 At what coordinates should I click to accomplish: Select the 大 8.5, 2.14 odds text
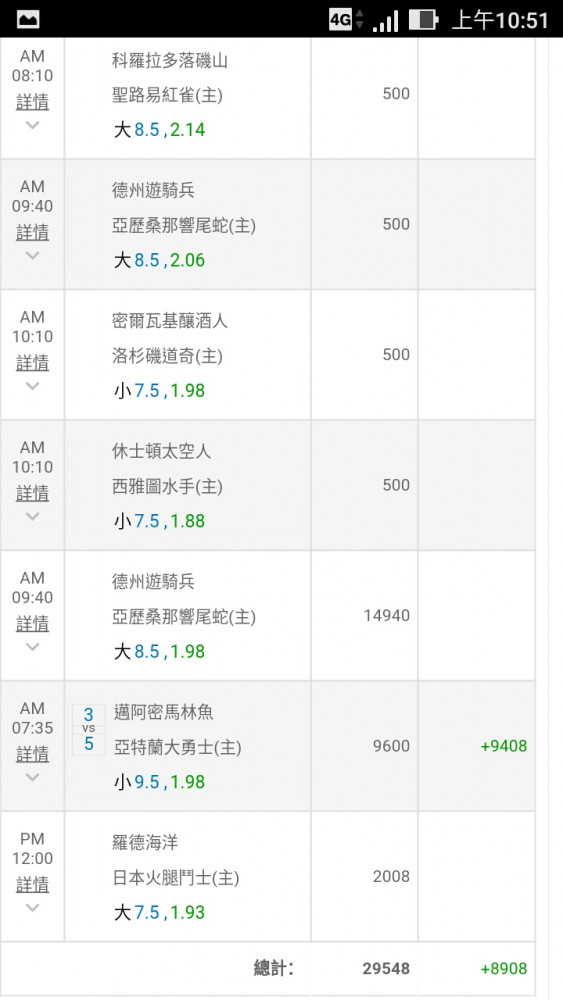(159, 130)
